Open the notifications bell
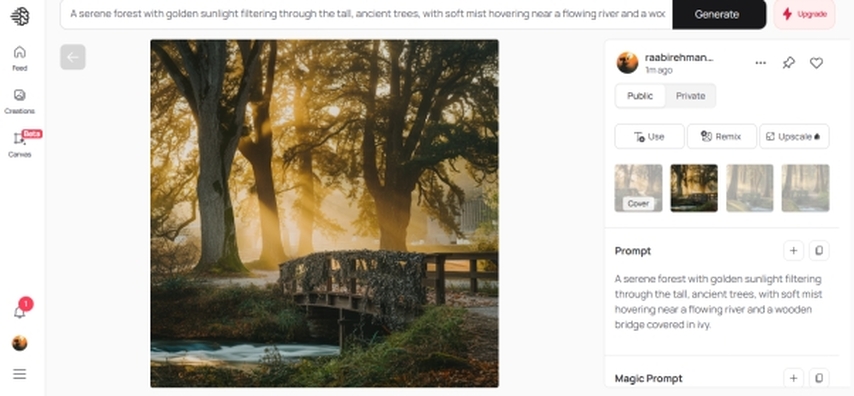 pos(20,312)
